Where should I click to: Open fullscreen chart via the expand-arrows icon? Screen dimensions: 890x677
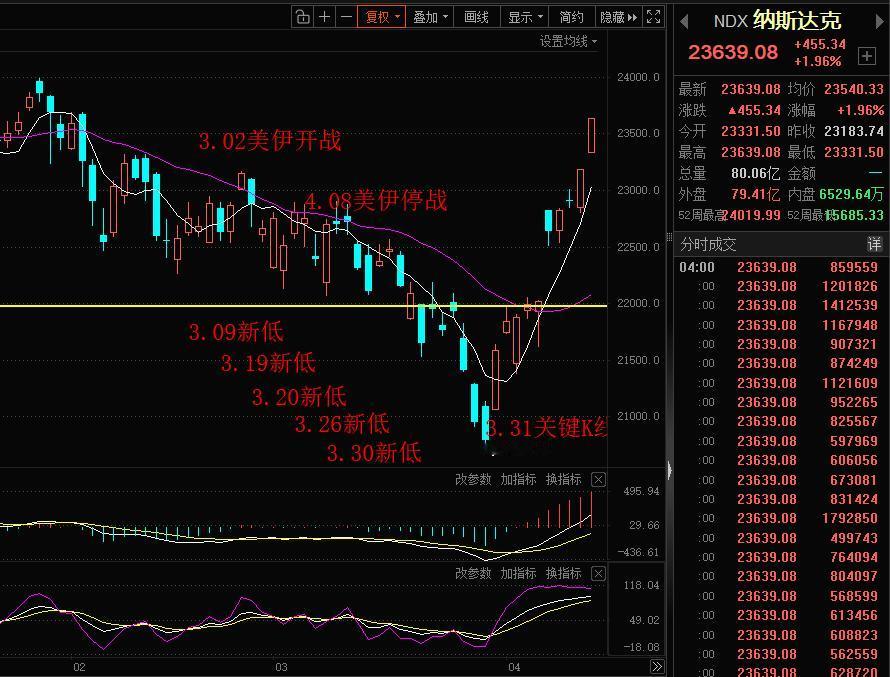(654, 17)
